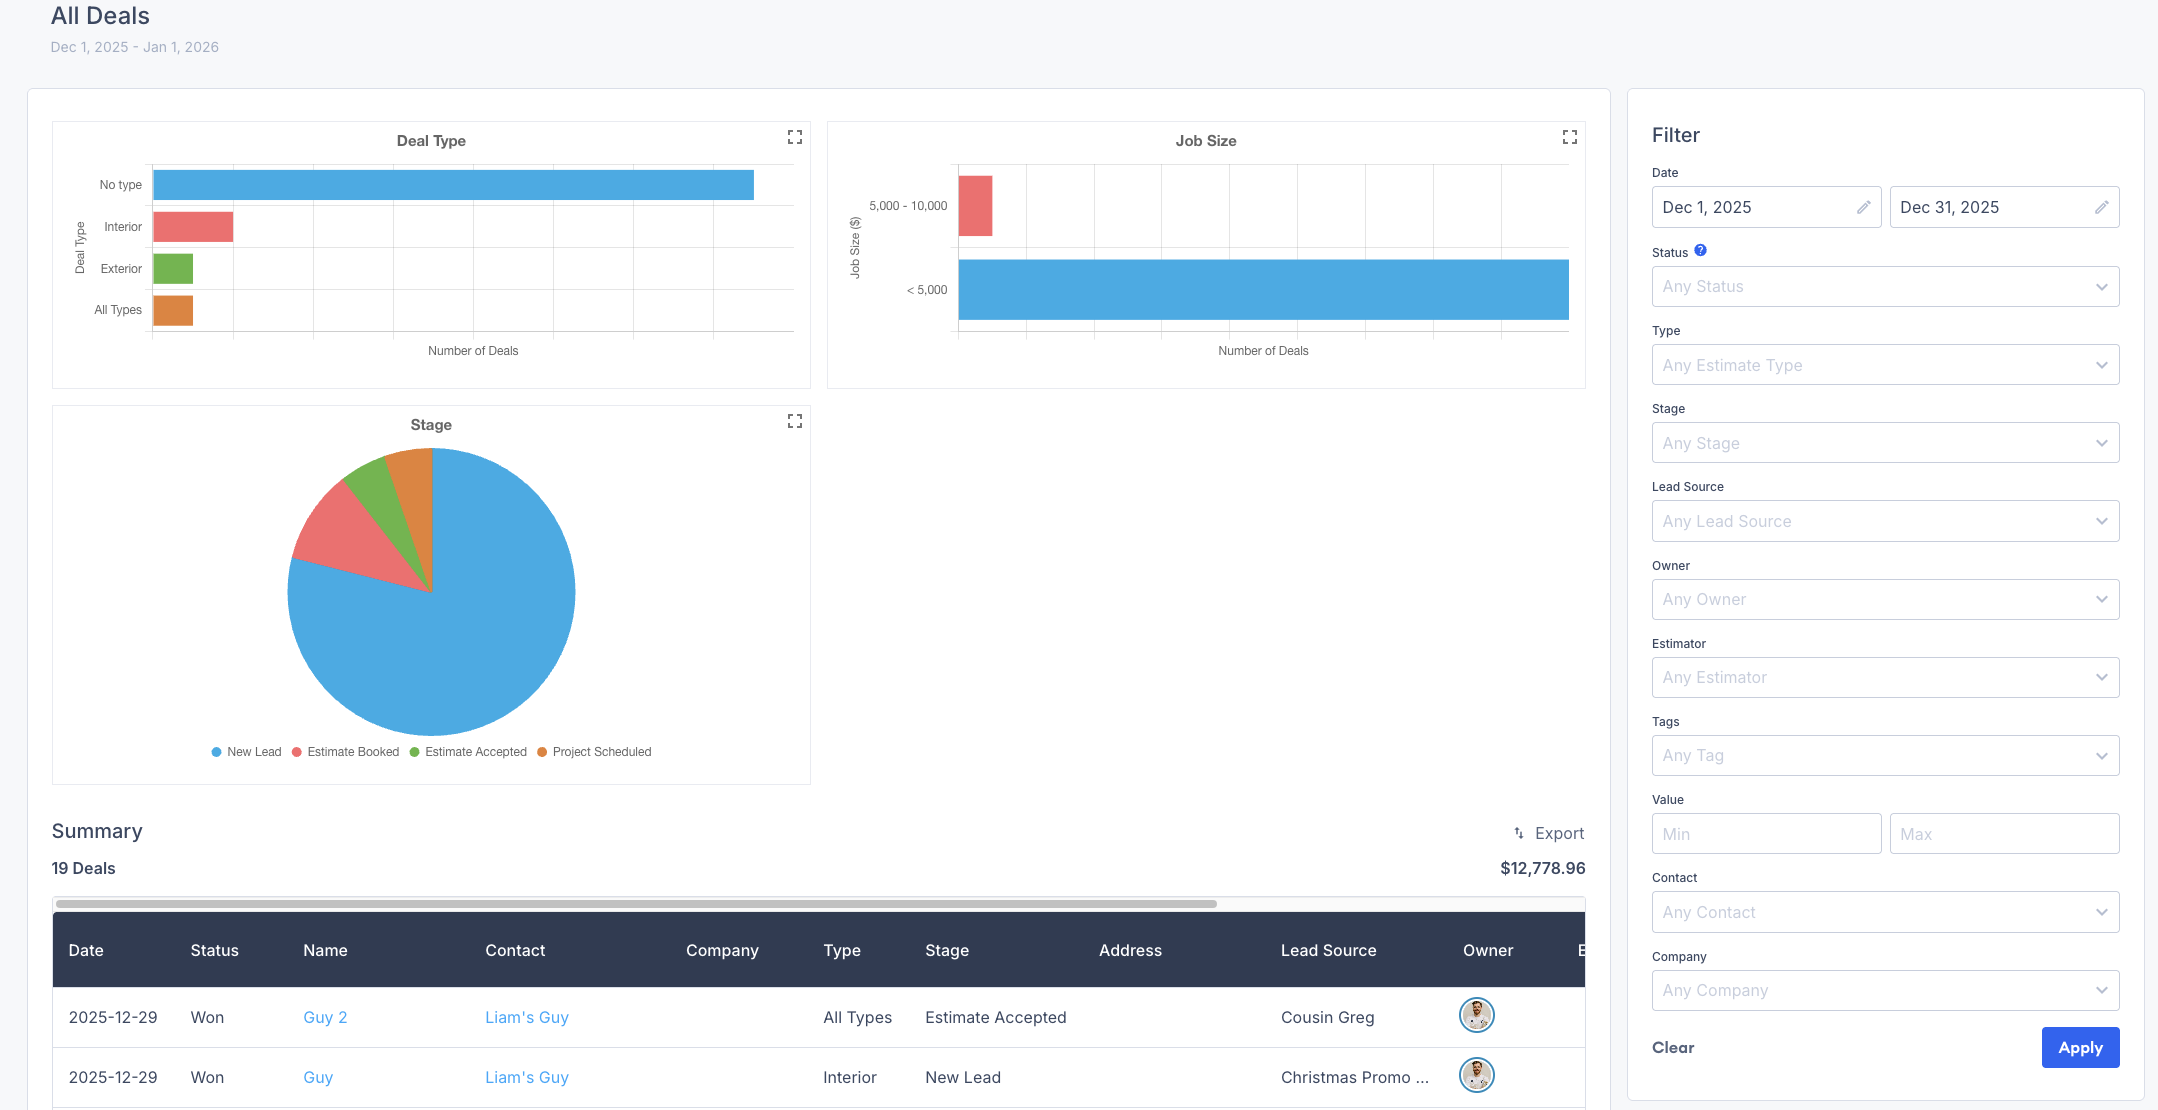Click the Max value input field

click(x=2004, y=834)
